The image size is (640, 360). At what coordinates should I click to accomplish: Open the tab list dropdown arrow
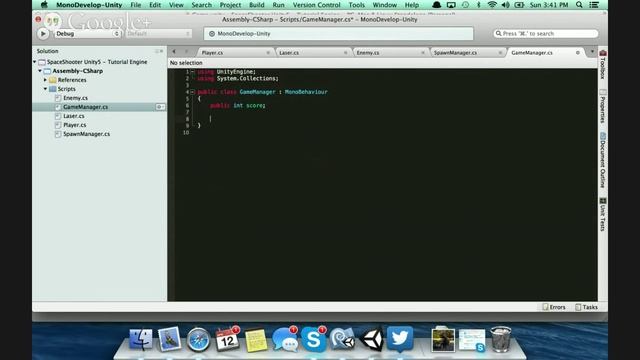coord(592,51)
